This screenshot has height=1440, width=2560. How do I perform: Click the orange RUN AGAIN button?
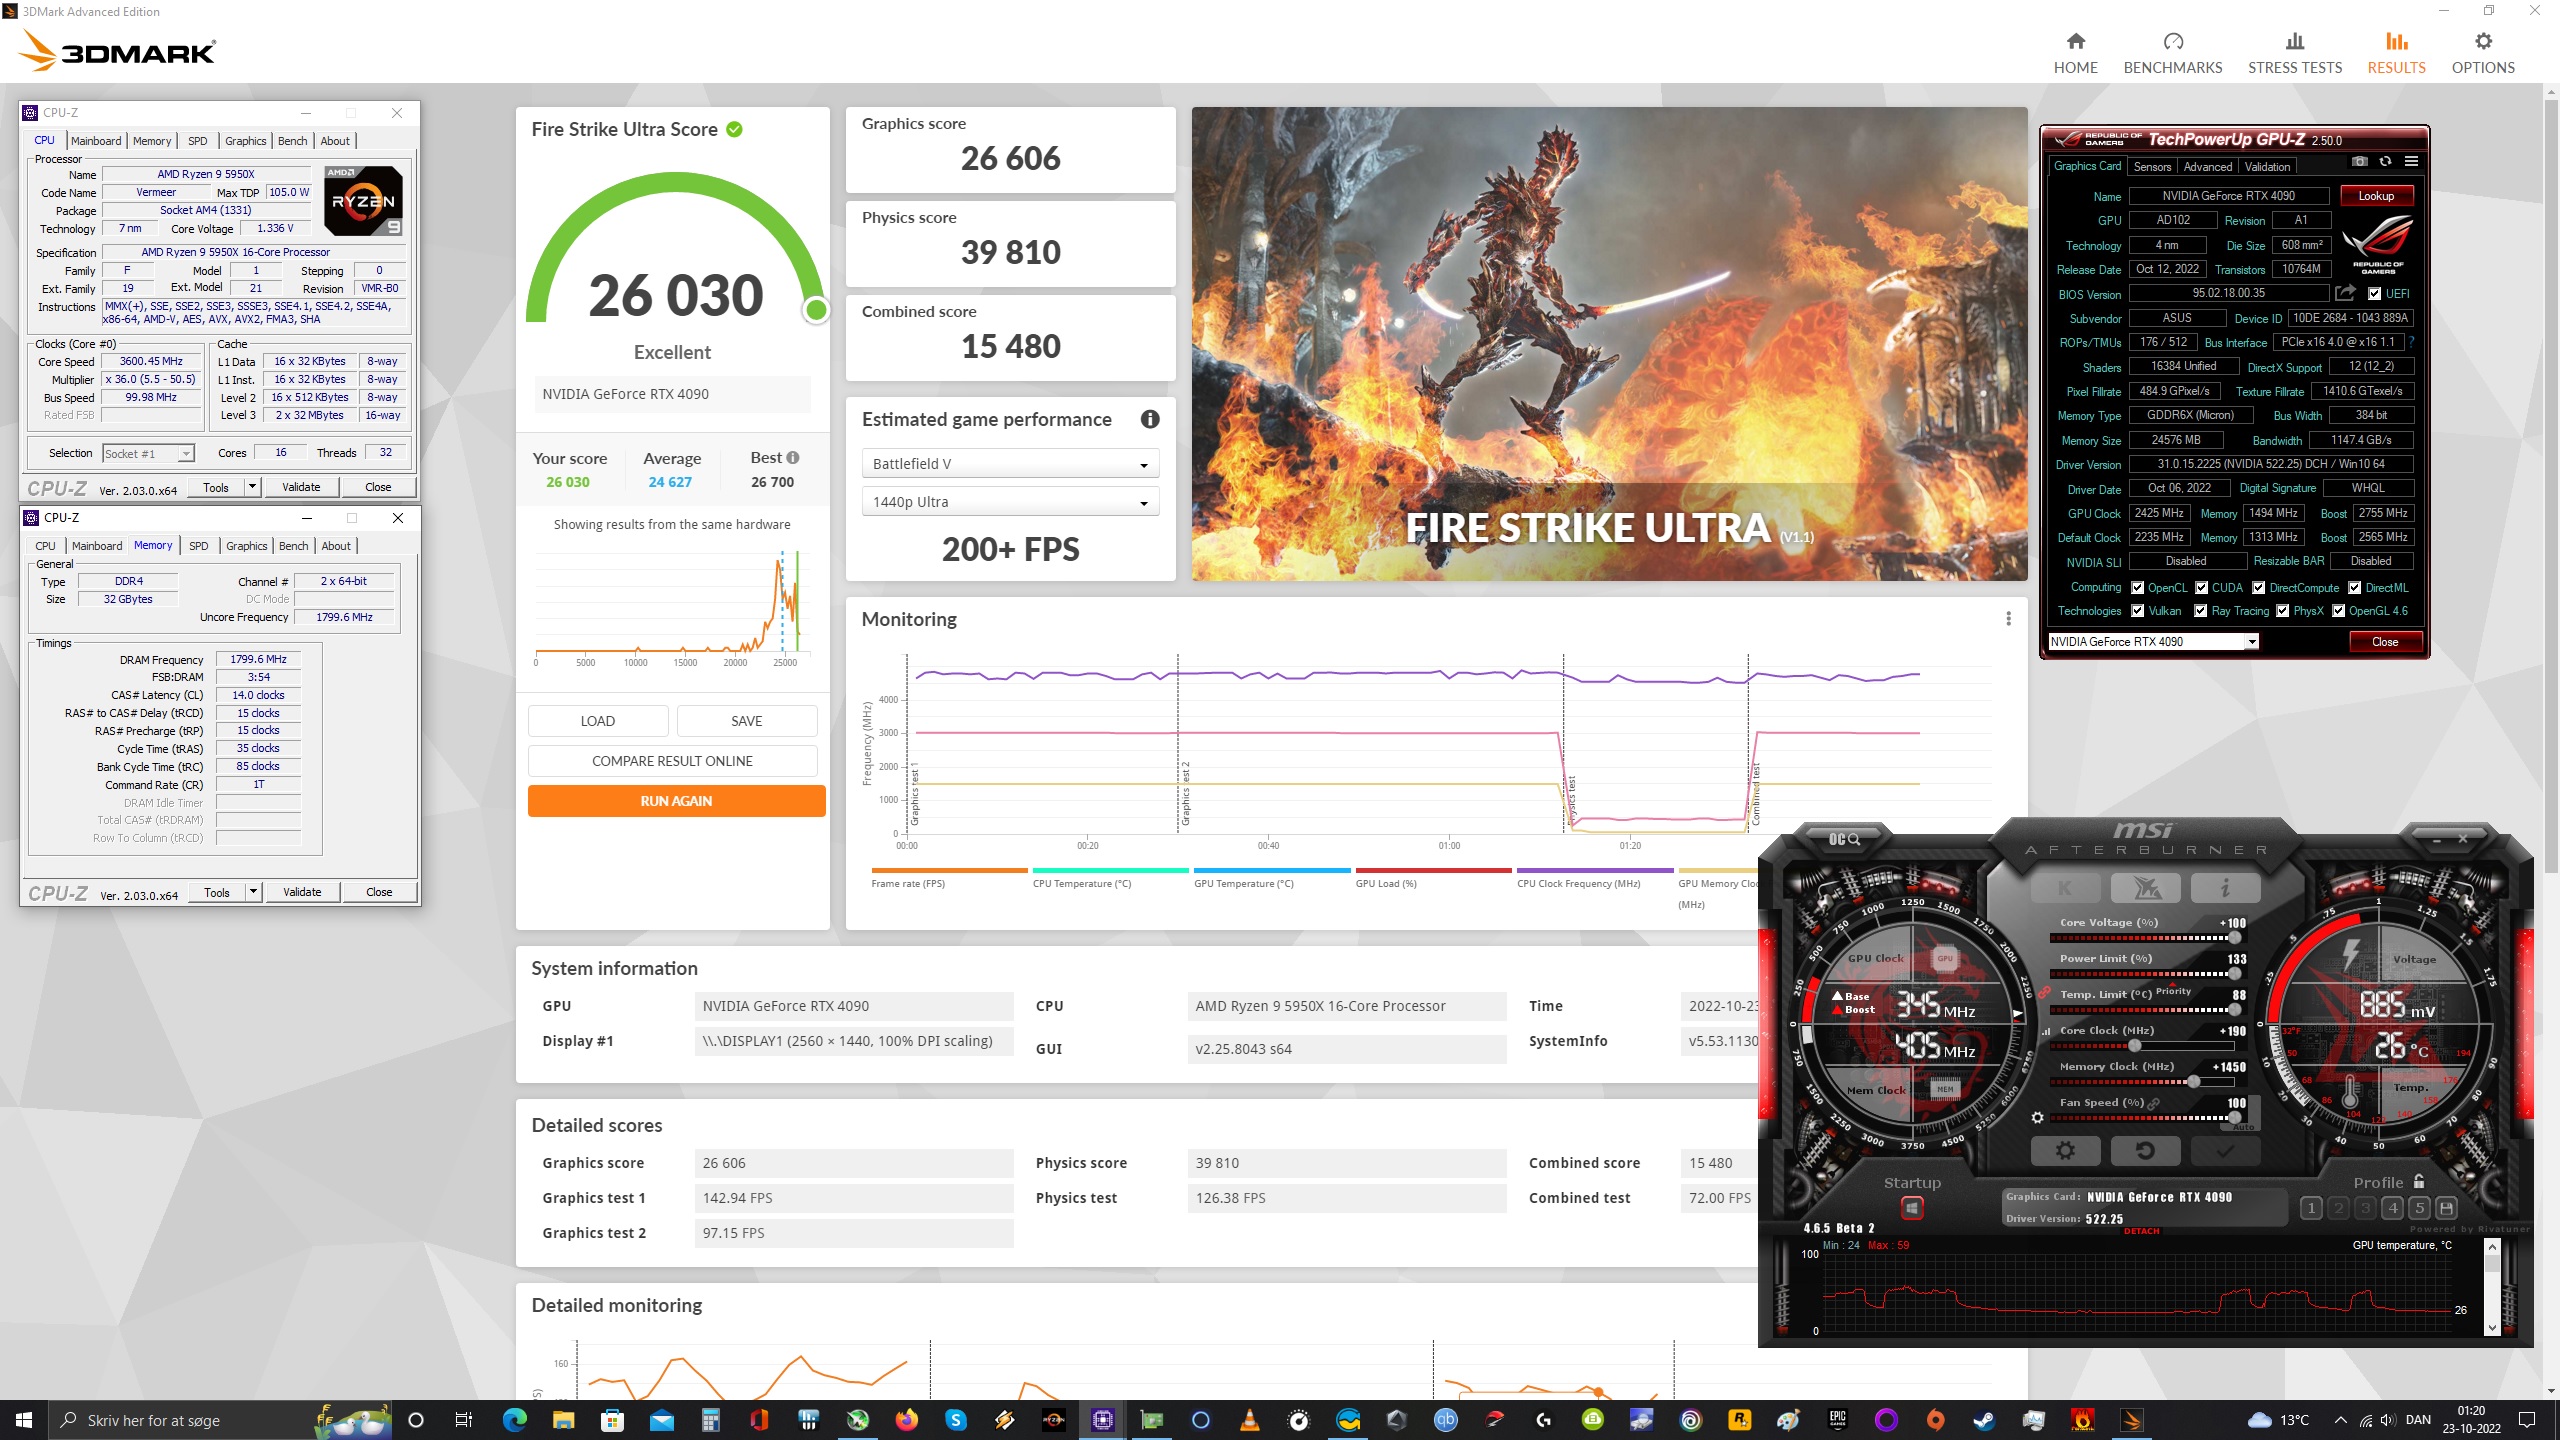[676, 801]
